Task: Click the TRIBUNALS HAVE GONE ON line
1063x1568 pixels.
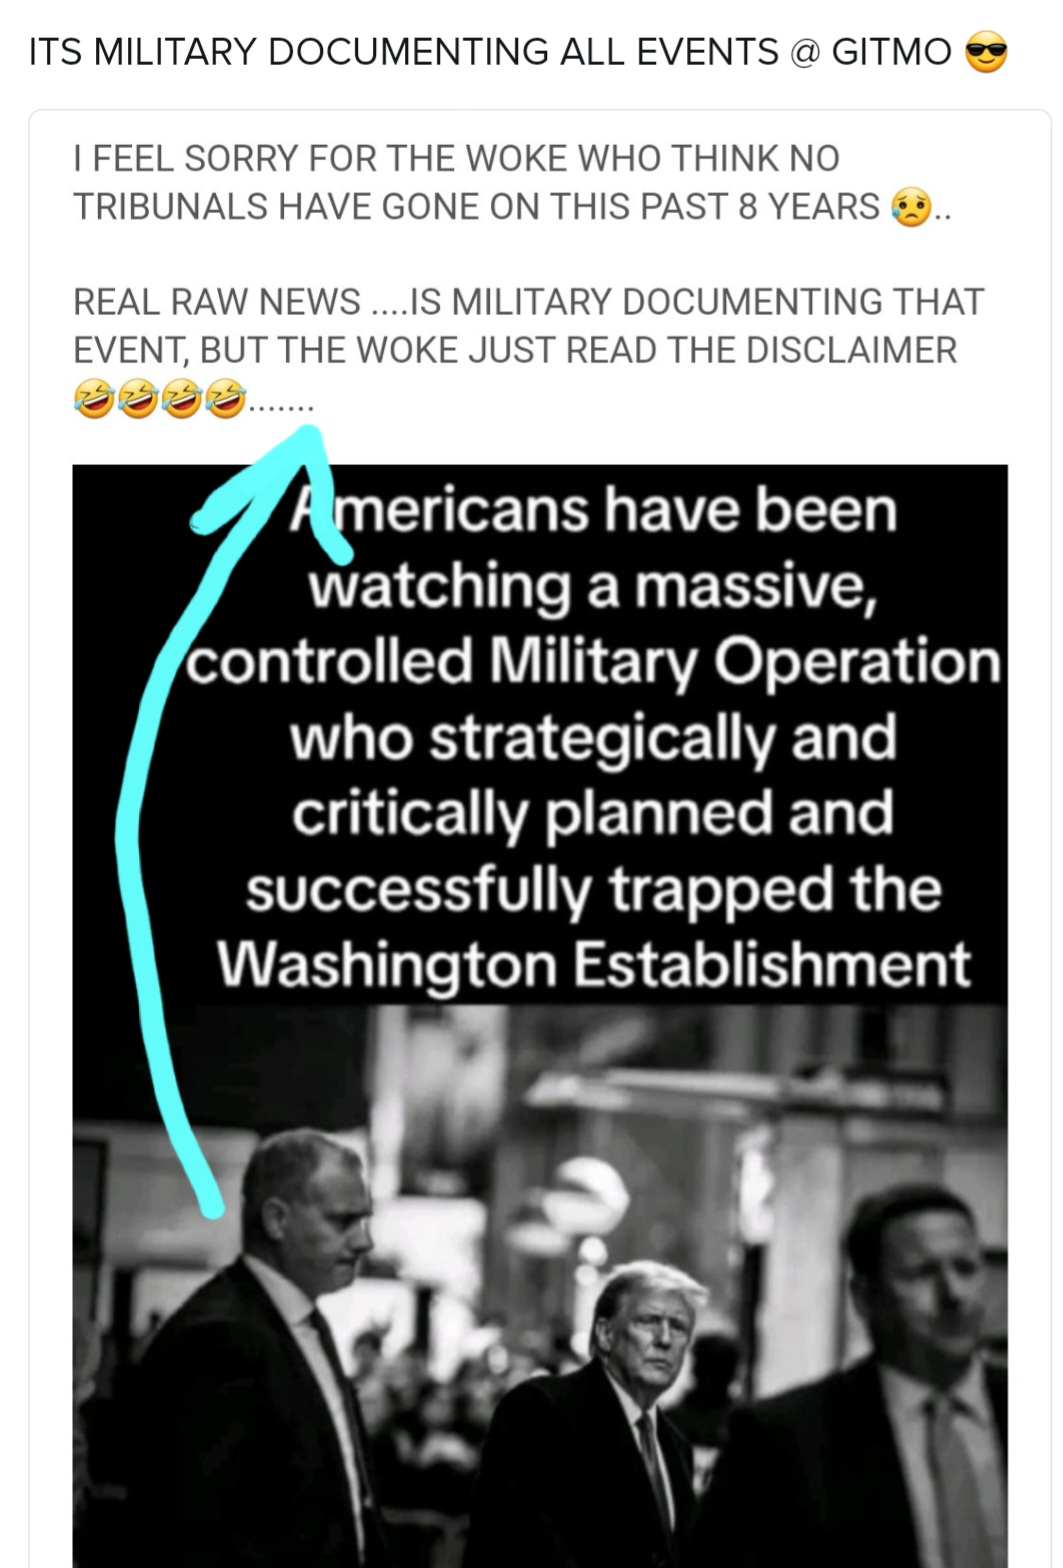Action: tap(476, 206)
